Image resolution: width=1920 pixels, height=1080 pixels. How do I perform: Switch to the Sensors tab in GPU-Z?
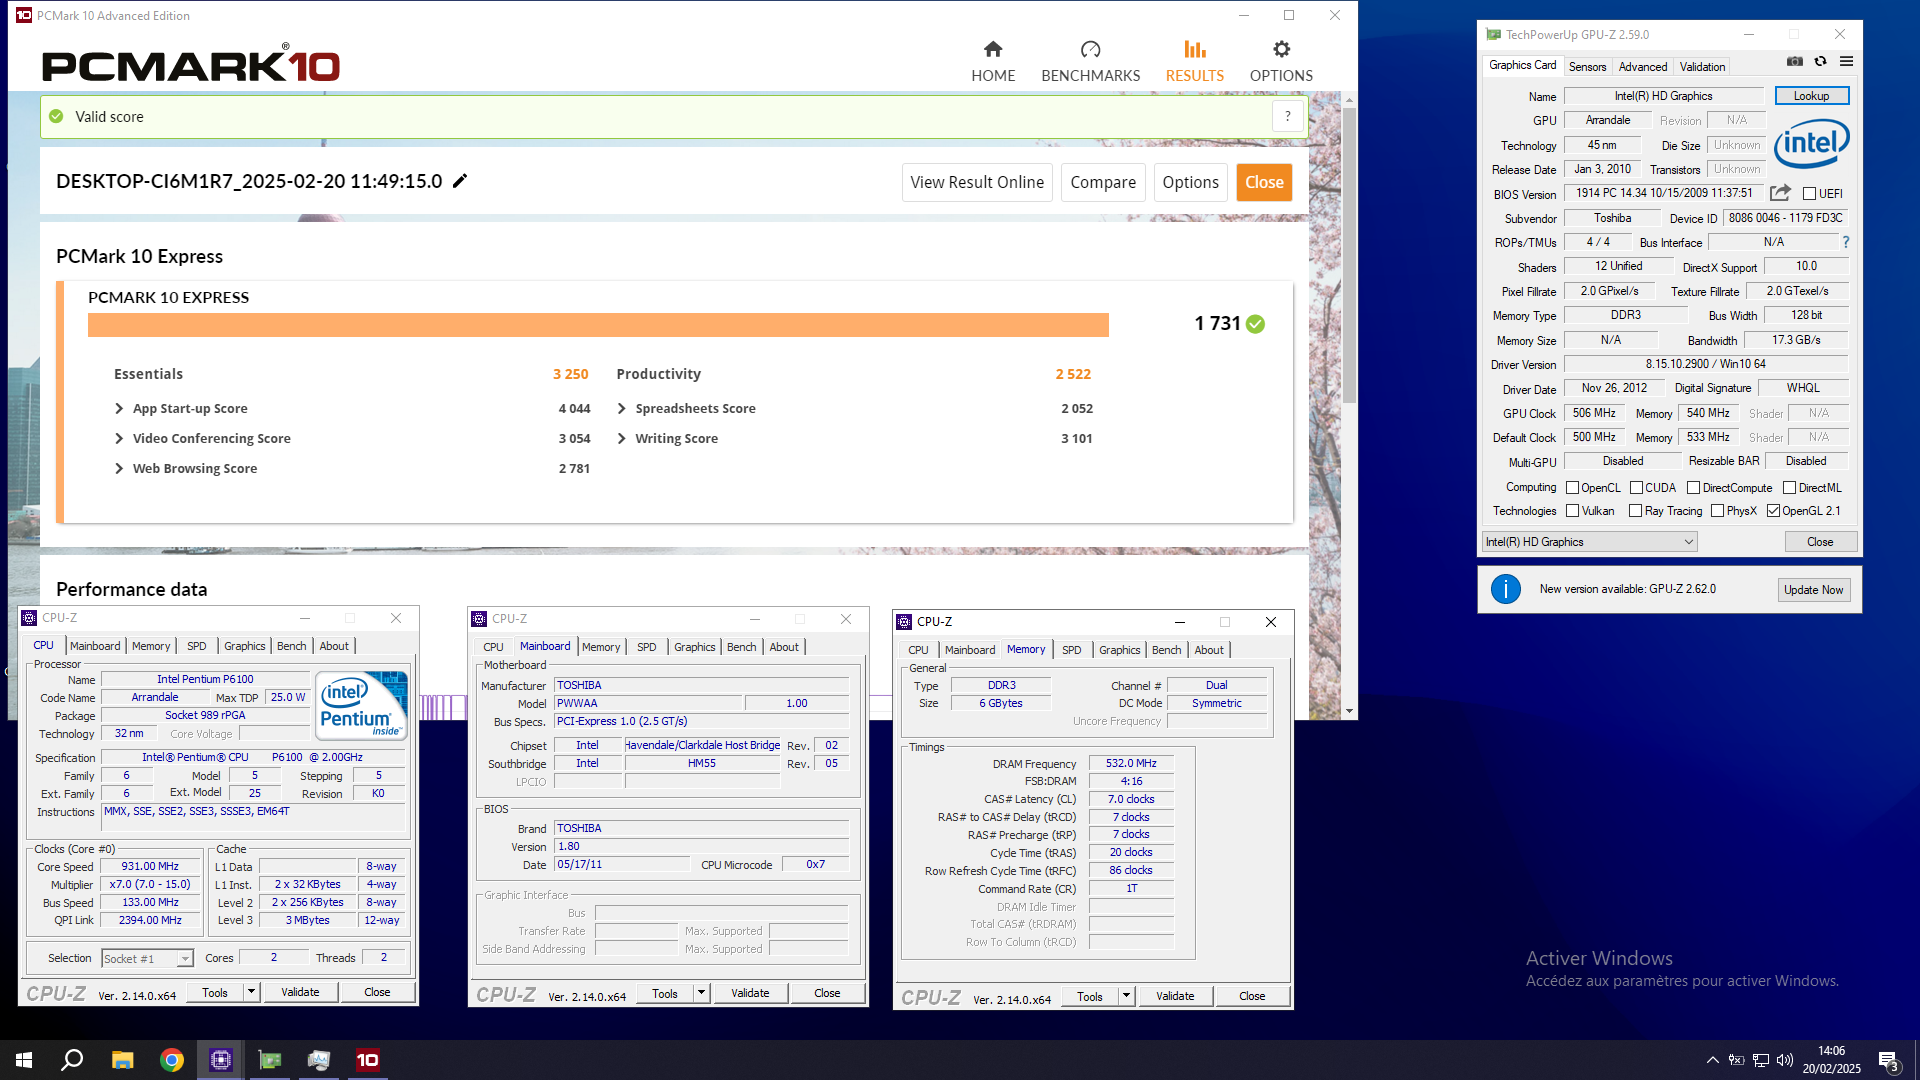point(1587,67)
